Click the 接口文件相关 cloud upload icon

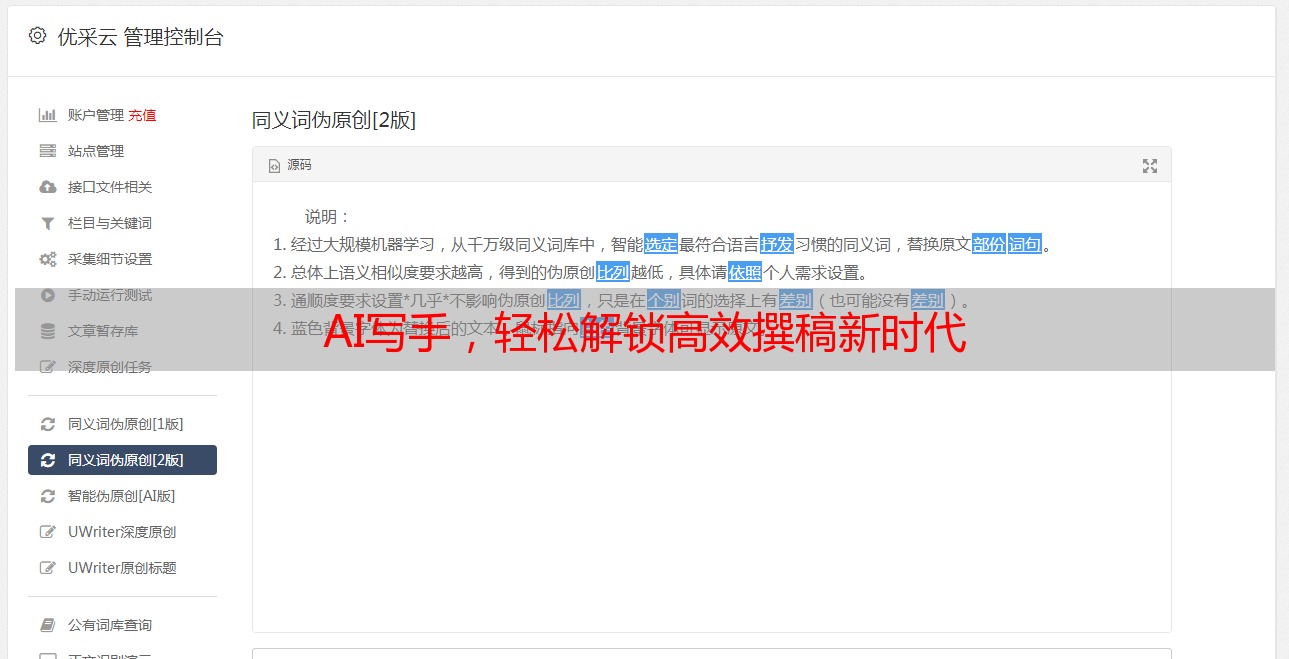click(47, 187)
